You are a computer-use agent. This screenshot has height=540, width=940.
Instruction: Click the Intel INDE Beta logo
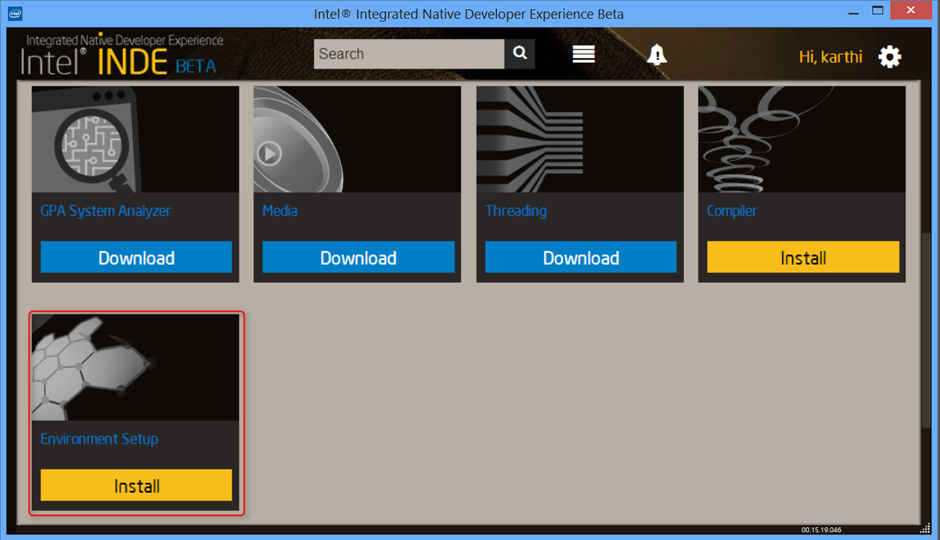tap(122, 55)
